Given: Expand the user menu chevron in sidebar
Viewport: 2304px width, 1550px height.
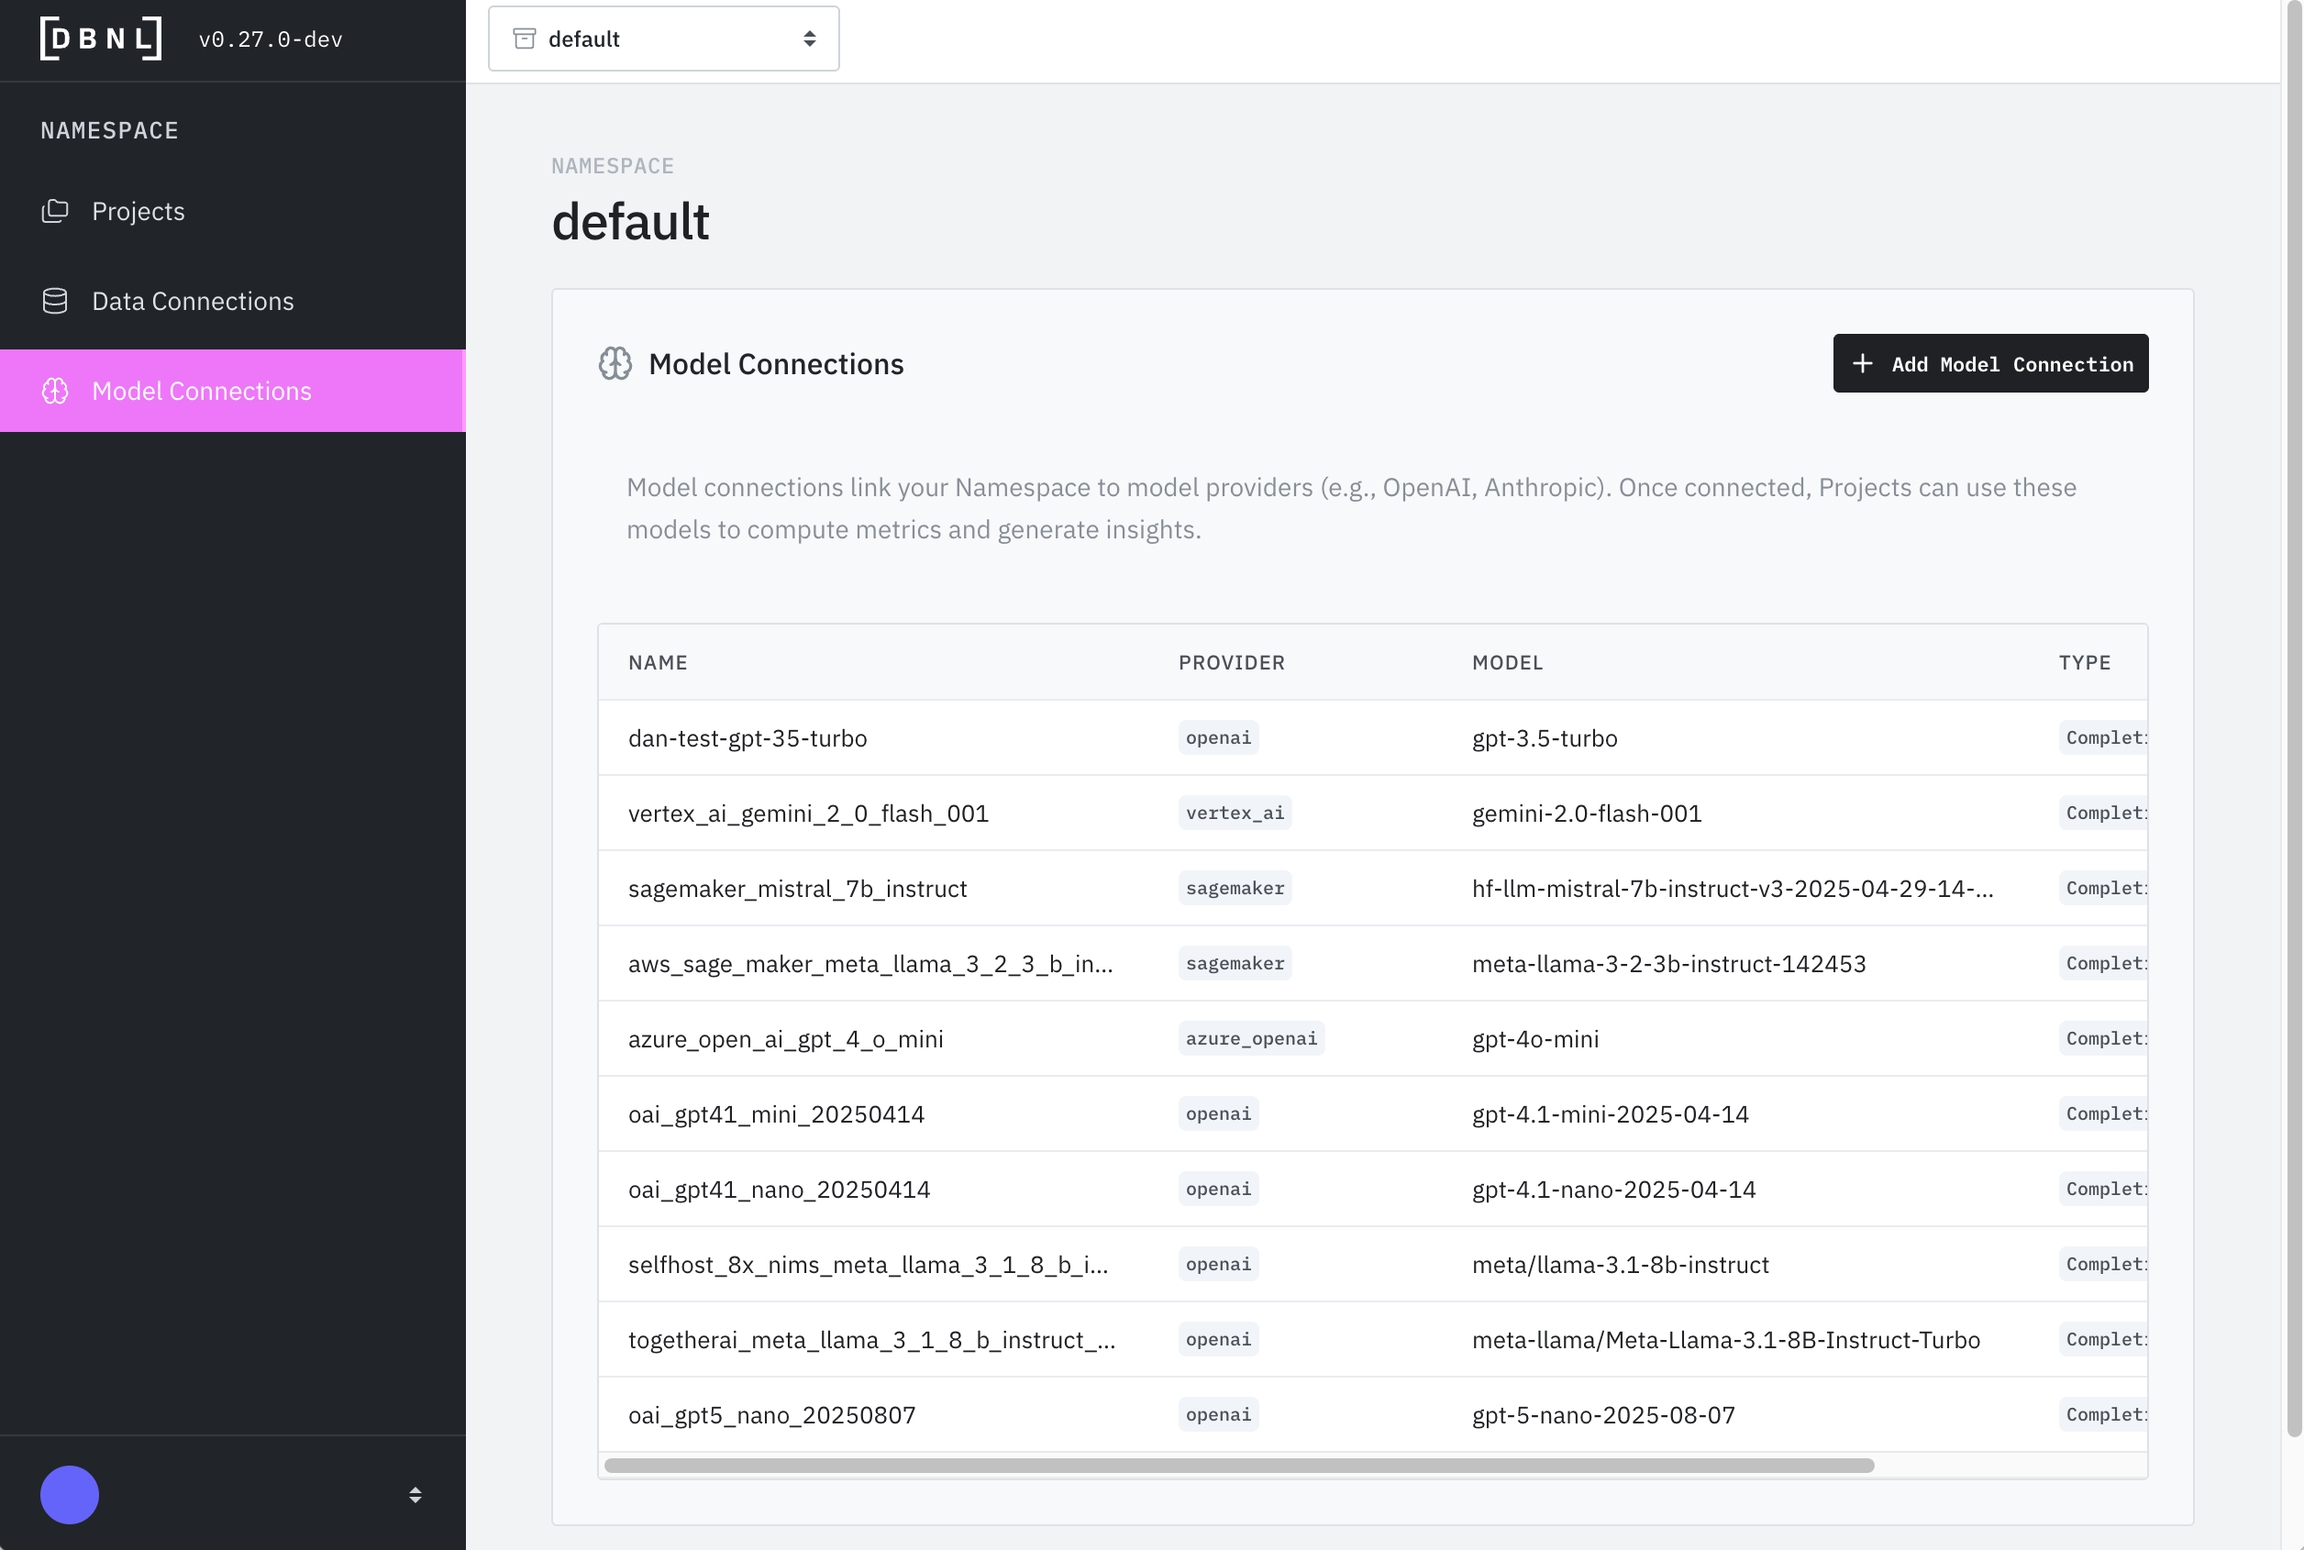Looking at the screenshot, I should [x=415, y=1495].
